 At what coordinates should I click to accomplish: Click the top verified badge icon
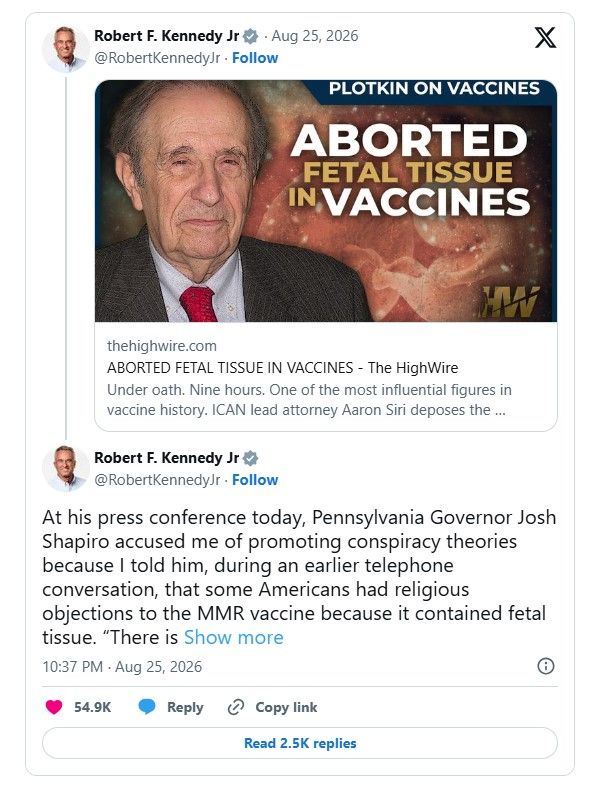[x=250, y=36]
